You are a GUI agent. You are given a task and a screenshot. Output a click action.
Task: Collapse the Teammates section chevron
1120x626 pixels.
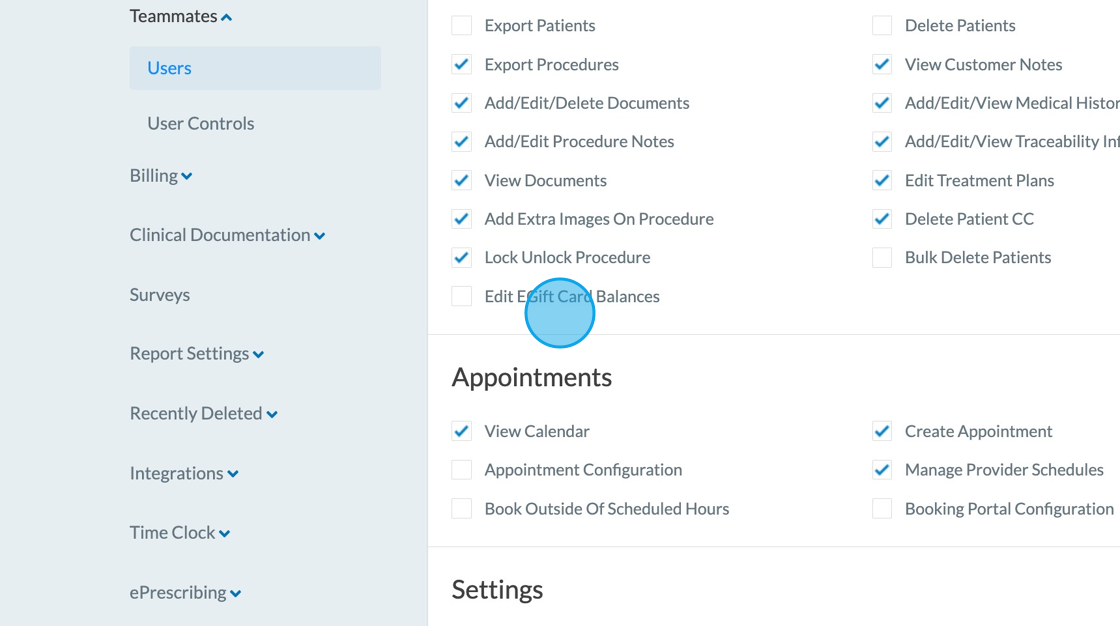click(x=227, y=17)
